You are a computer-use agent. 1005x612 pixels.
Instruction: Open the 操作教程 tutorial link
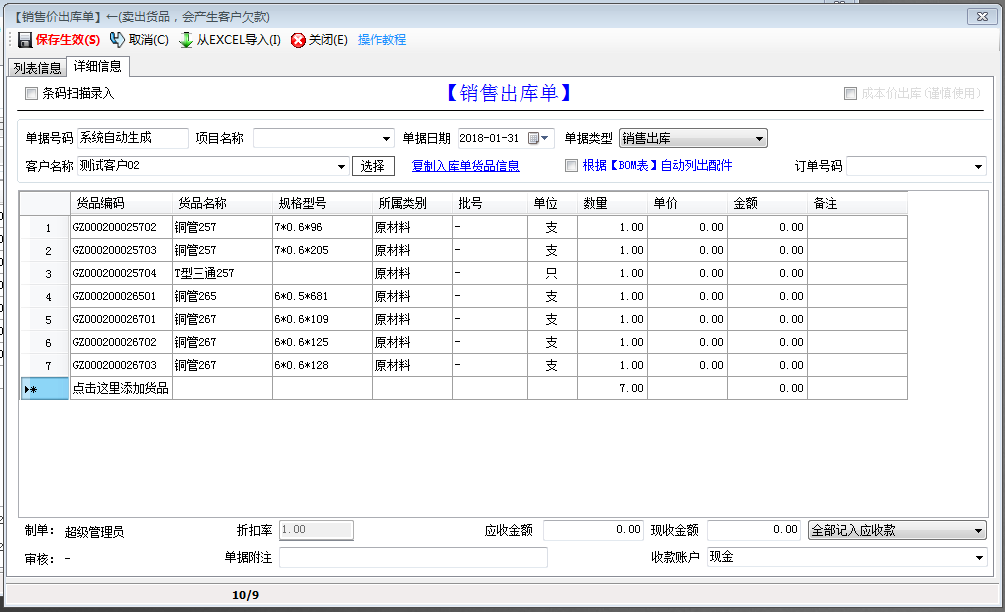click(x=382, y=40)
